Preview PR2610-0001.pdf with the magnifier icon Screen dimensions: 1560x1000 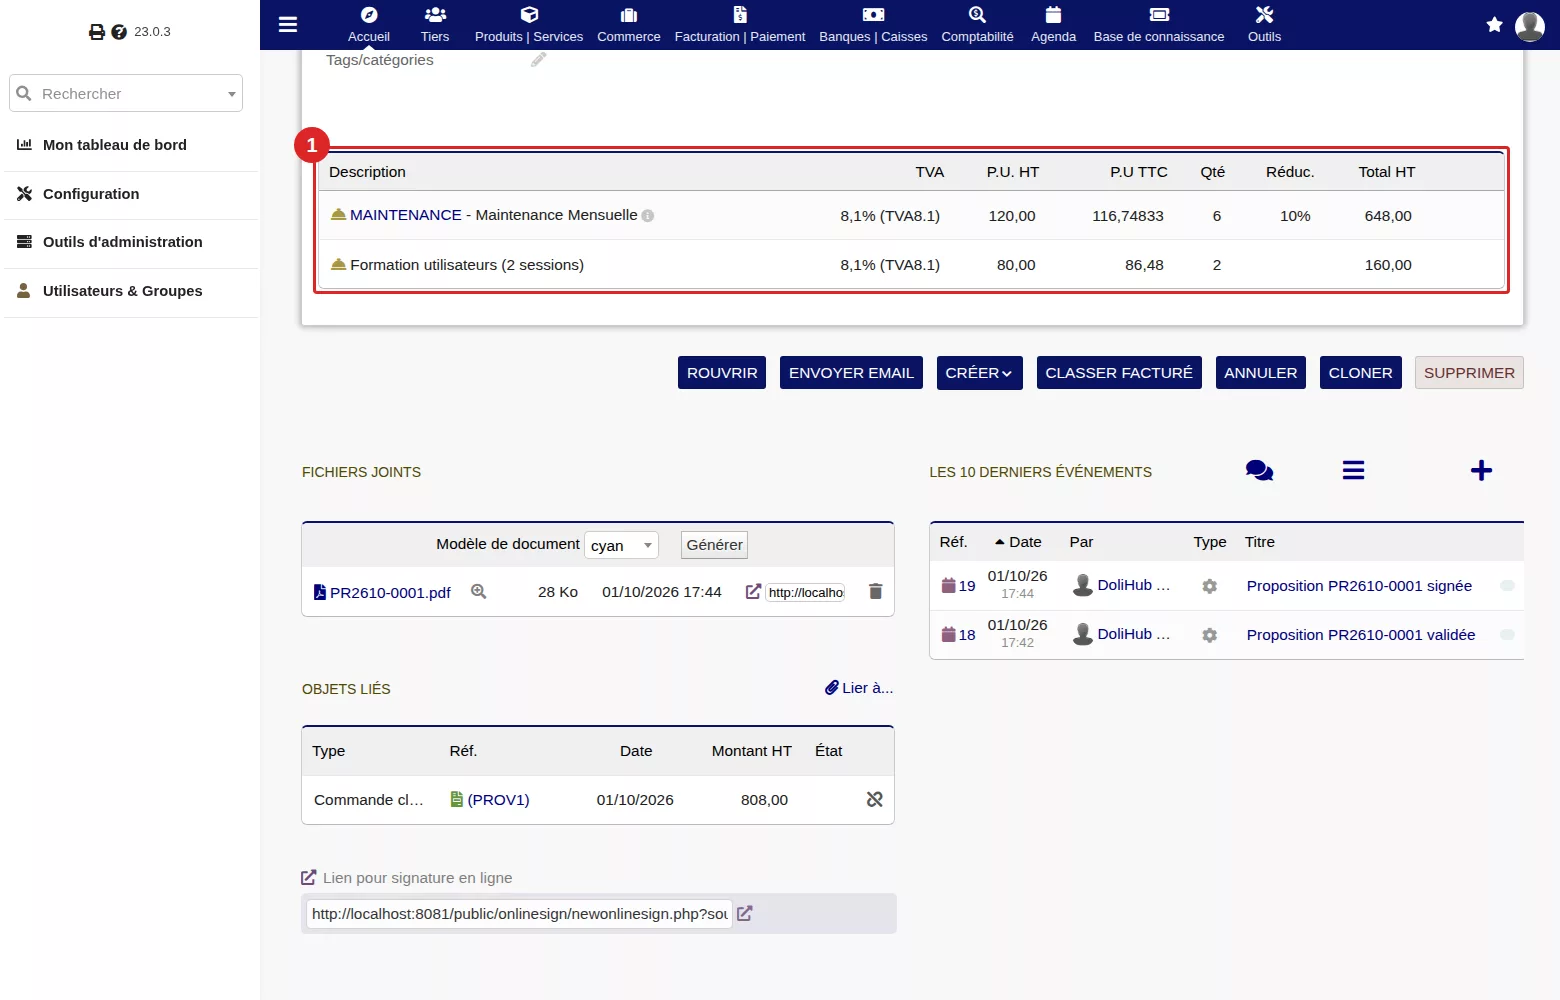(479, 592)
